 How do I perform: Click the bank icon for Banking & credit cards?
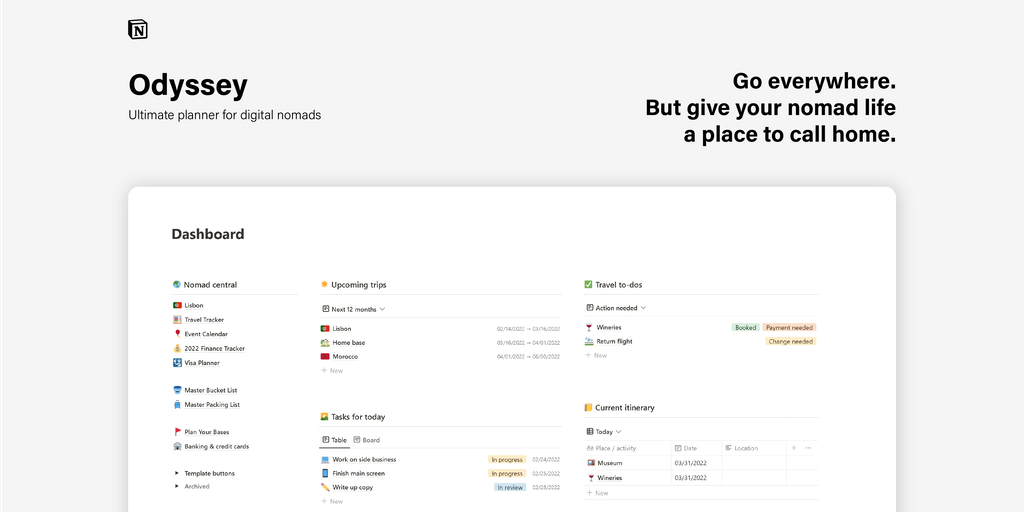[x=177, y=446]
